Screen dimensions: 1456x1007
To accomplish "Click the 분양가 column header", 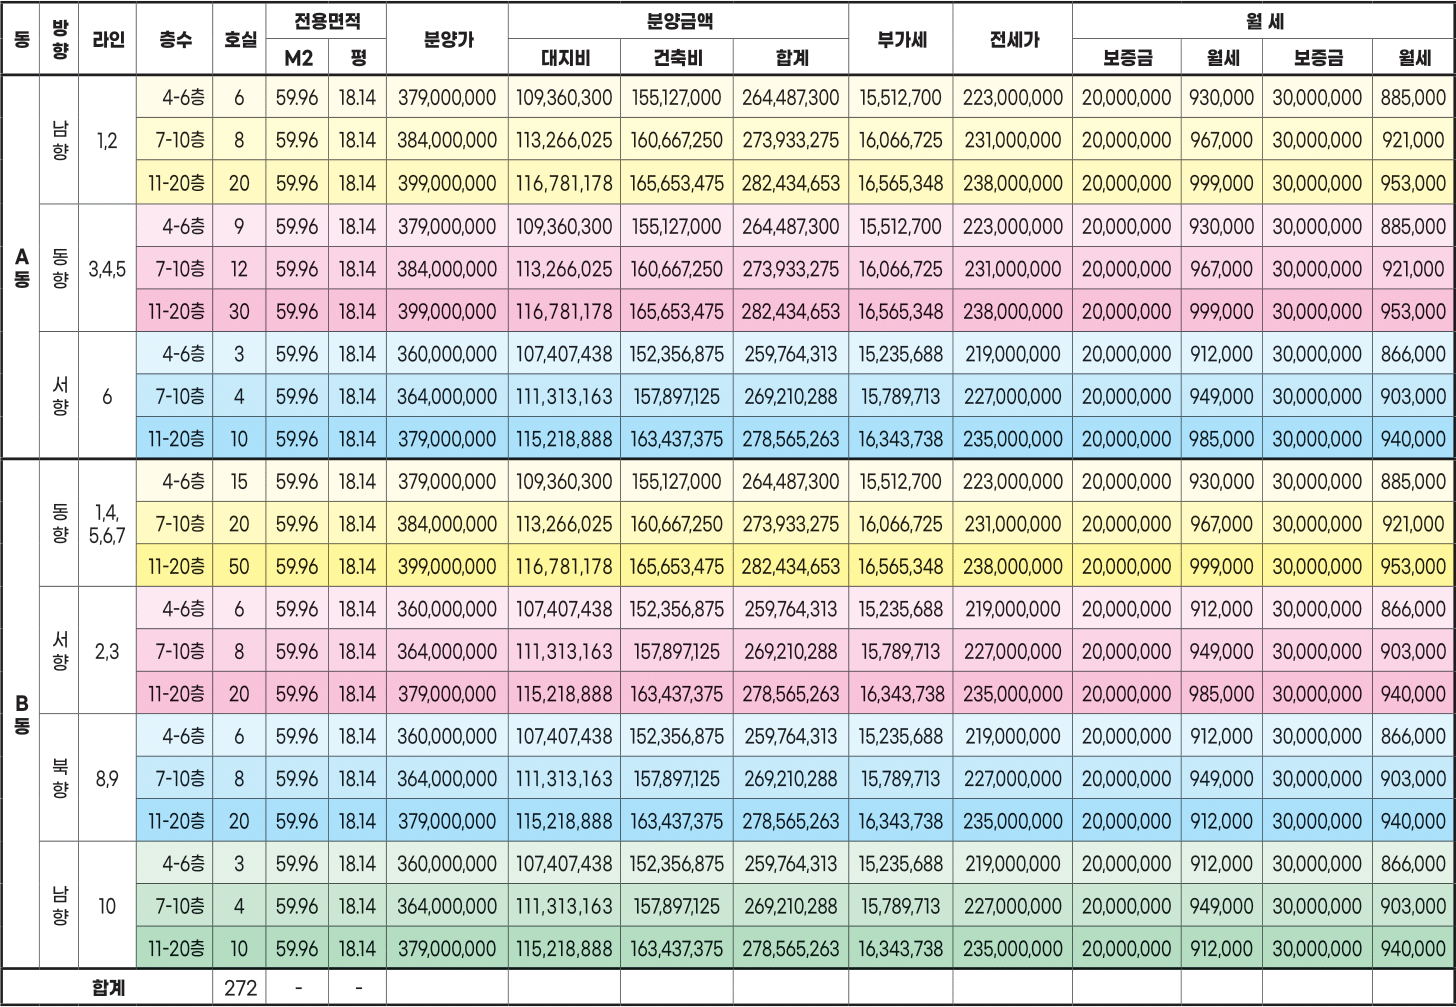I will tap(447, 39).
